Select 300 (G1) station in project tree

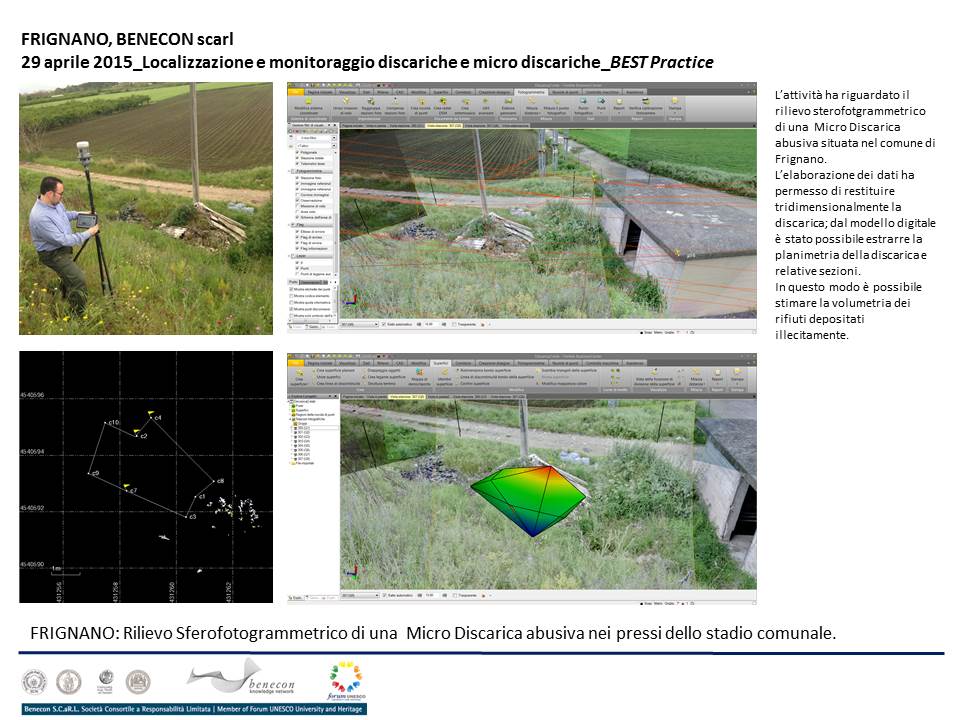pos(303,428)
